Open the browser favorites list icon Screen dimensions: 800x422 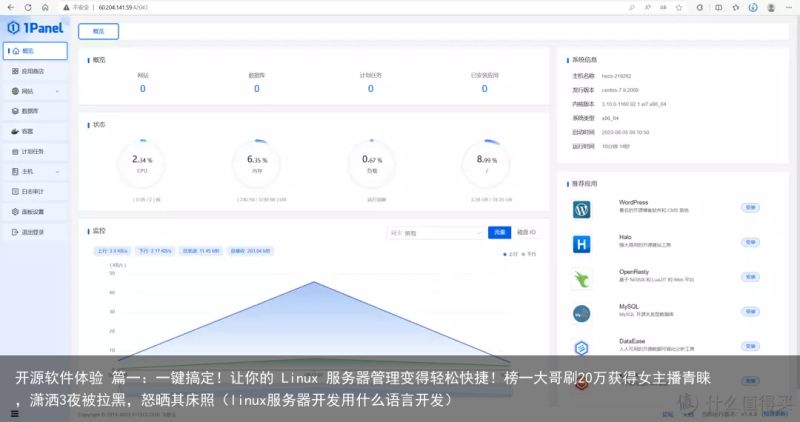pos(736,8)
